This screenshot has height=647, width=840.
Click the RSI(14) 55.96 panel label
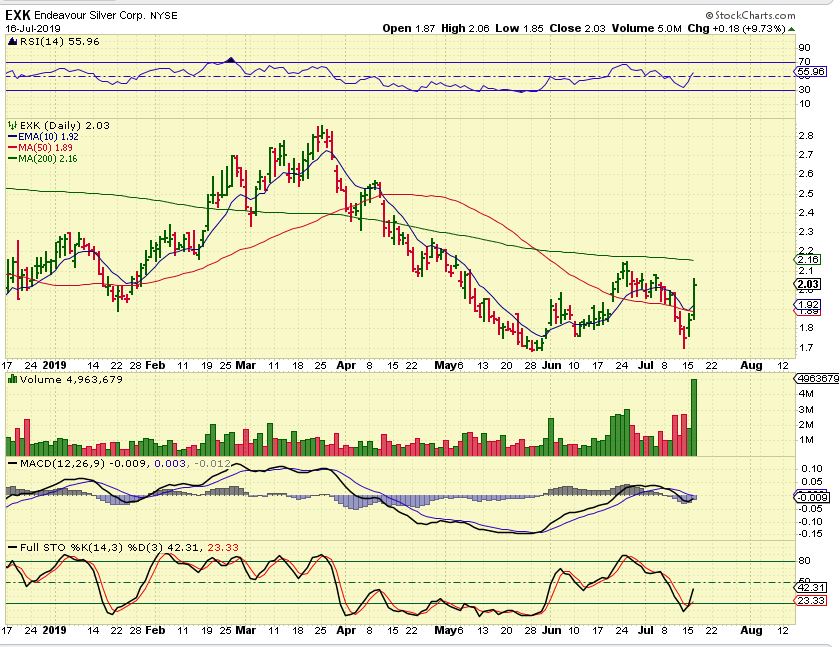coord(59,42)
